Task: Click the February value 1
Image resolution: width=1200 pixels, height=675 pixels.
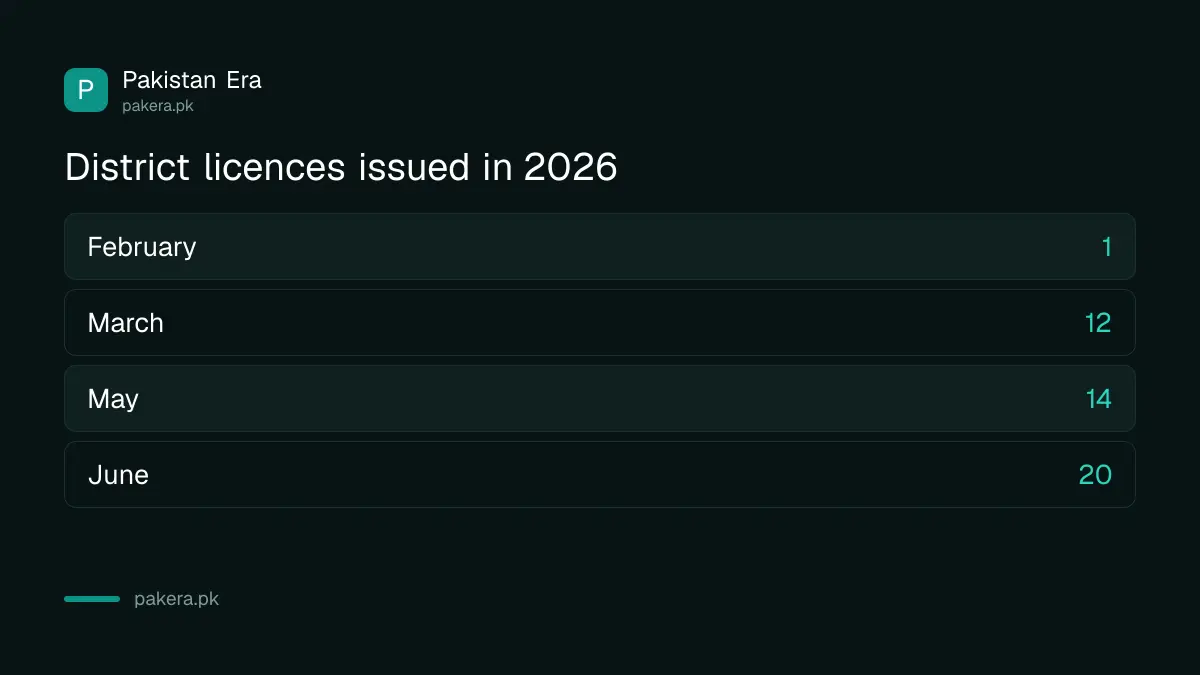Action: click(1106, 247)
